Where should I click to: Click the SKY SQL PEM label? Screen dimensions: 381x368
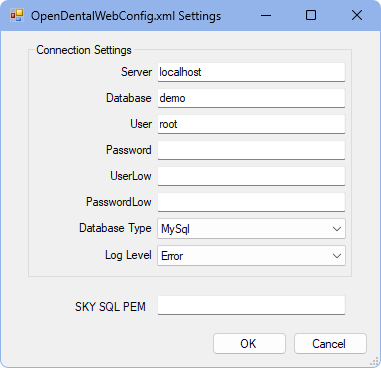[x=110, y=307]
